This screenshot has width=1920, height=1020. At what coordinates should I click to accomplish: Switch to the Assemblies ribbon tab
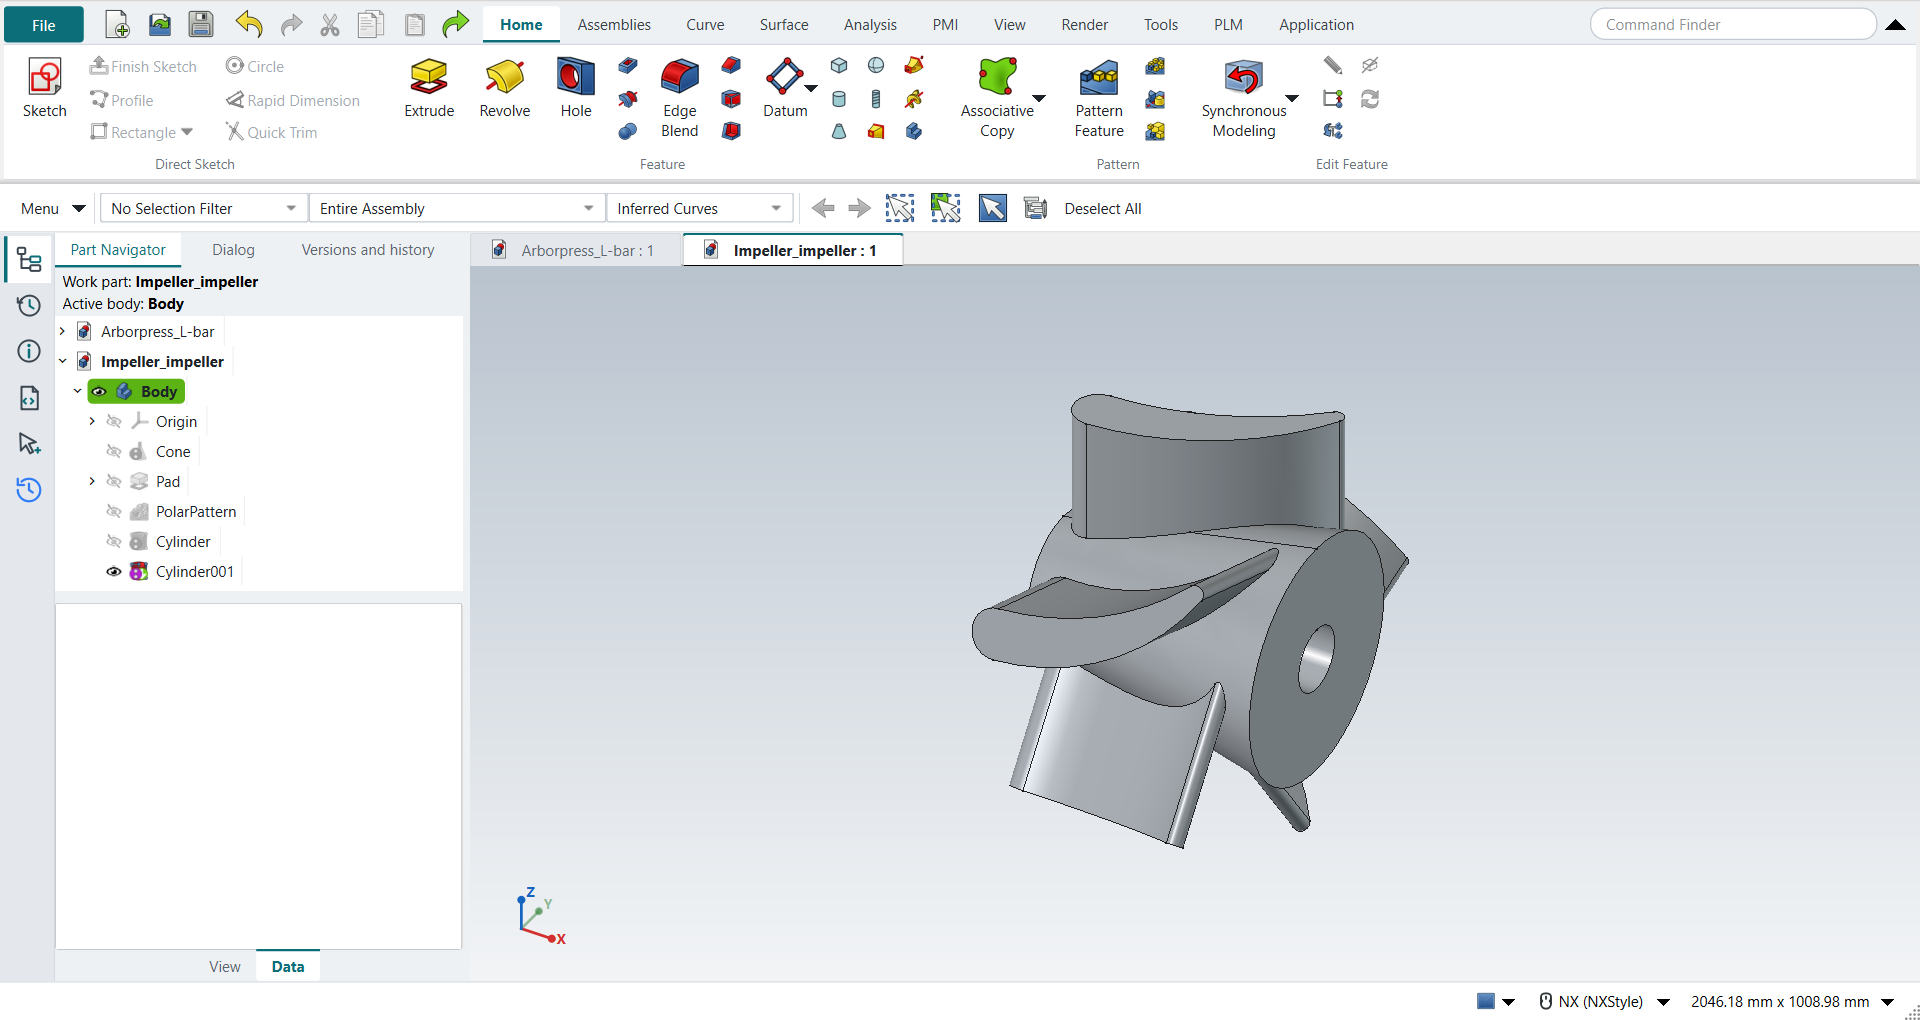[x=614, y=25]
